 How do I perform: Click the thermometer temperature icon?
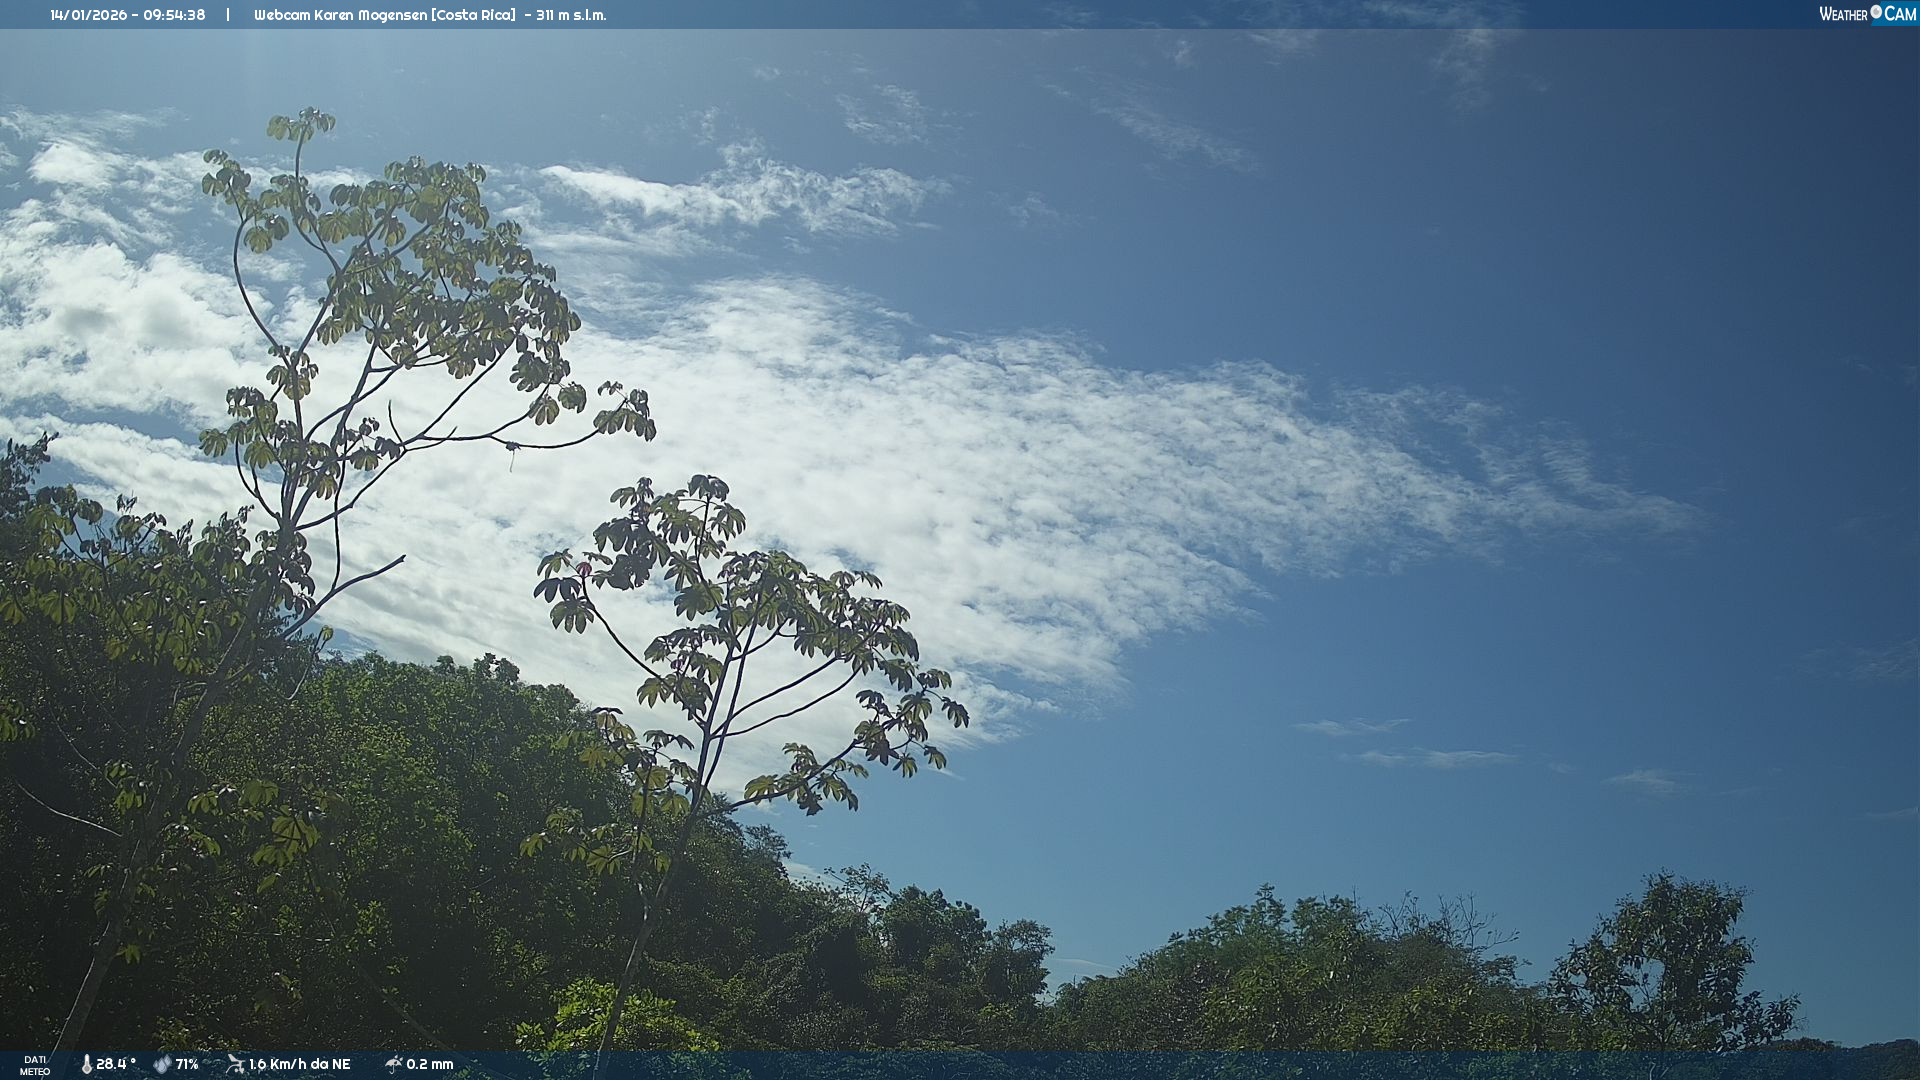coord(86,1064)
